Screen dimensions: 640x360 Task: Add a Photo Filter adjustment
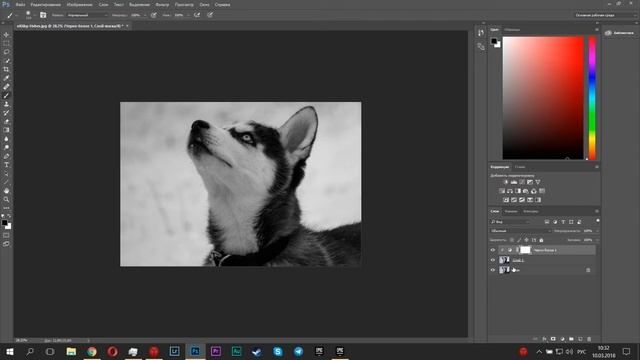pyautogui.click(x=526, y=191)
